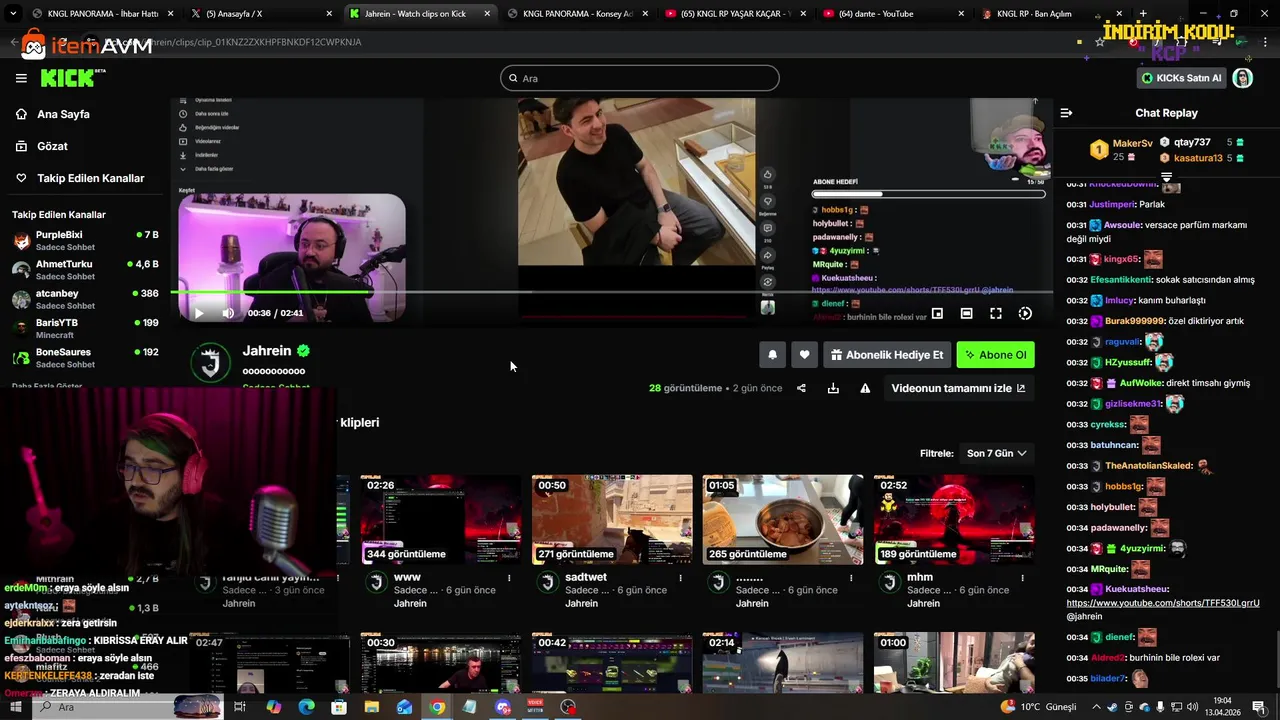Open Gözat in the sidebar

52,146
